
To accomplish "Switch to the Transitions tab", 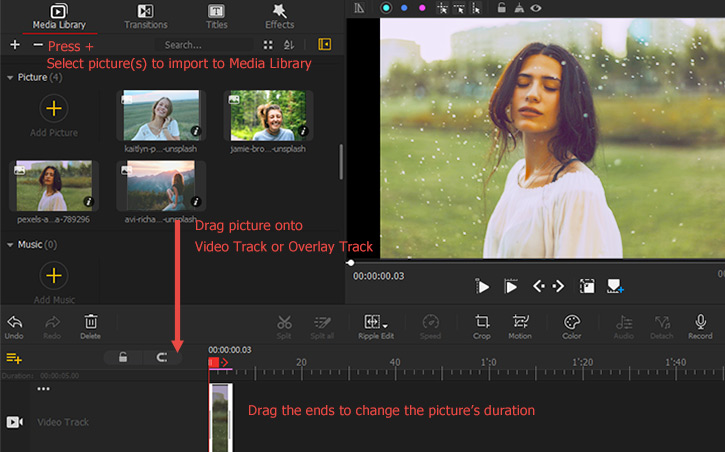I will click(x=145, y=15).
